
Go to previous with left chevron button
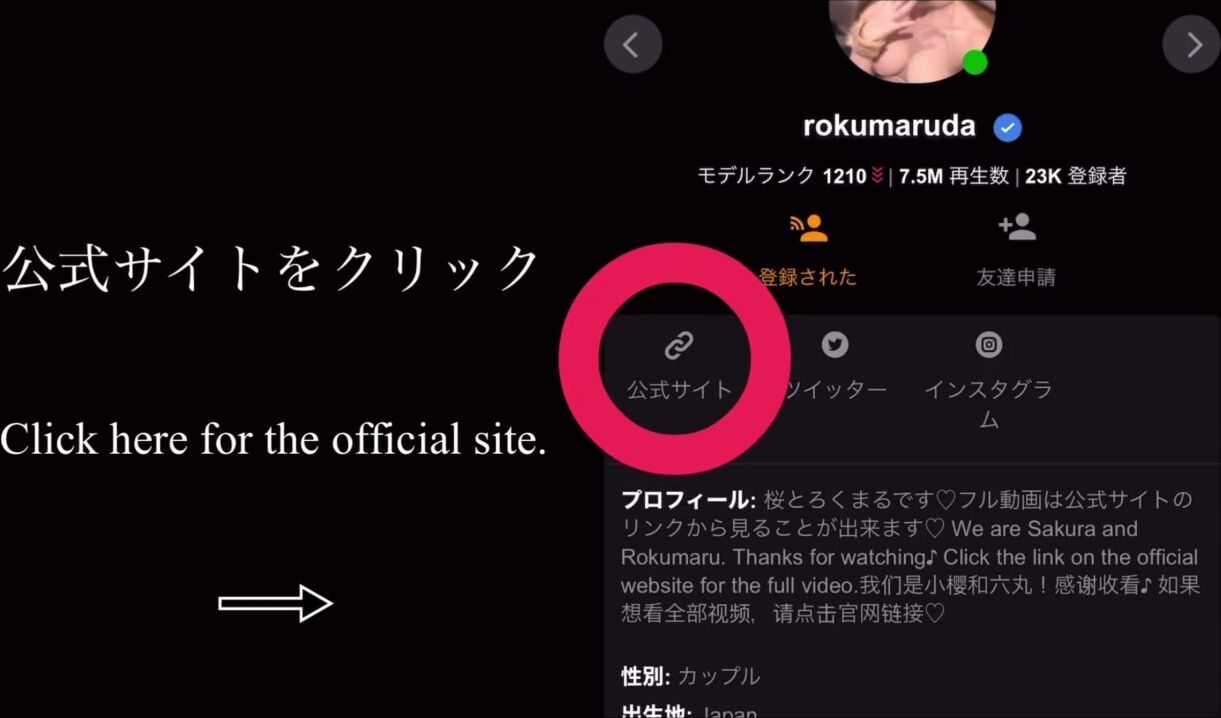[x=633, y=44]
